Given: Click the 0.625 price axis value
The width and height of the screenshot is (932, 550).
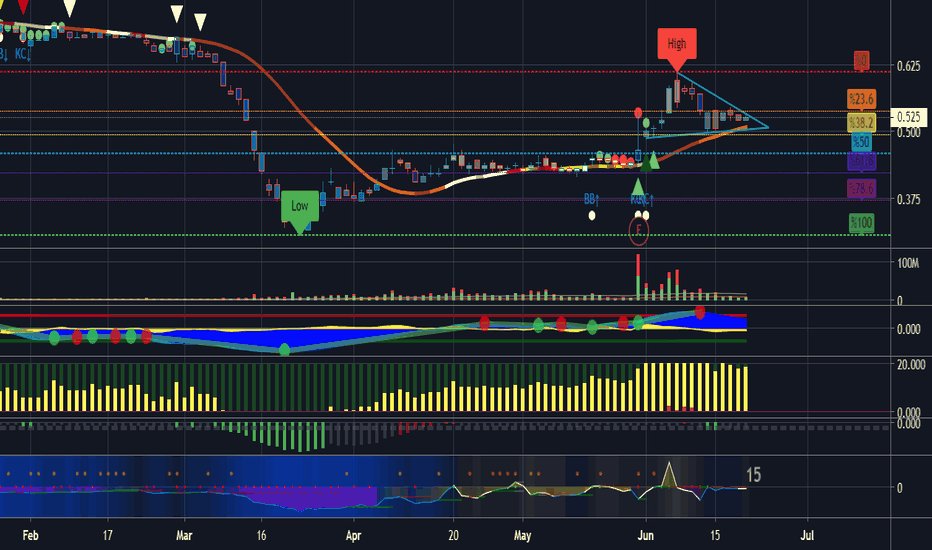Looking at the screenshot, I should 908,66.
